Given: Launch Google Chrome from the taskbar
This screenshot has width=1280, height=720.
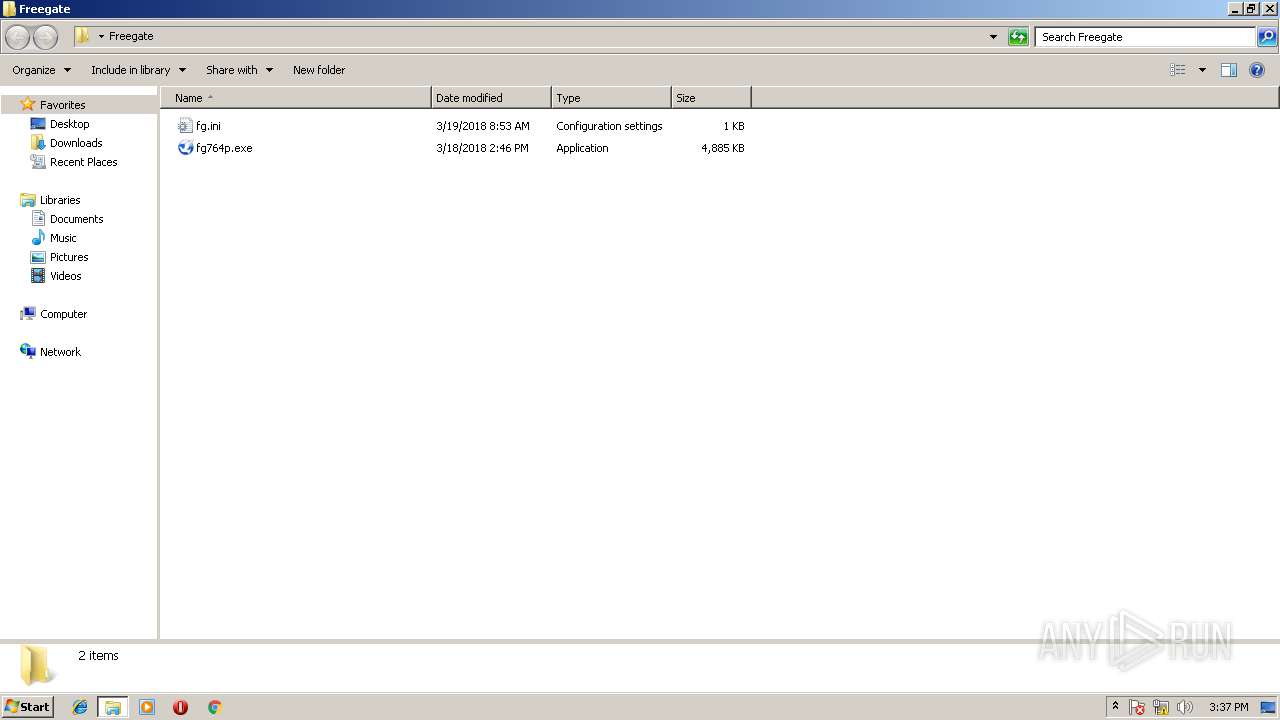Looking at the screenshot, I should [214, 707].
